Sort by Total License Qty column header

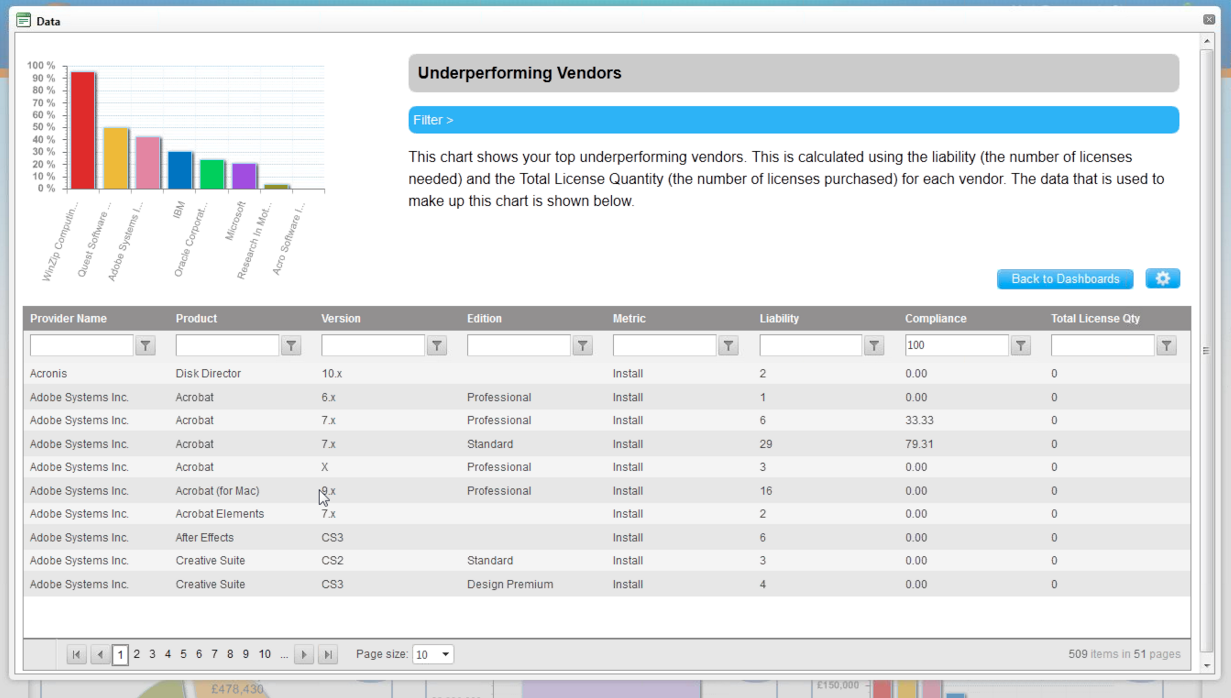[x=1095, y=318]
